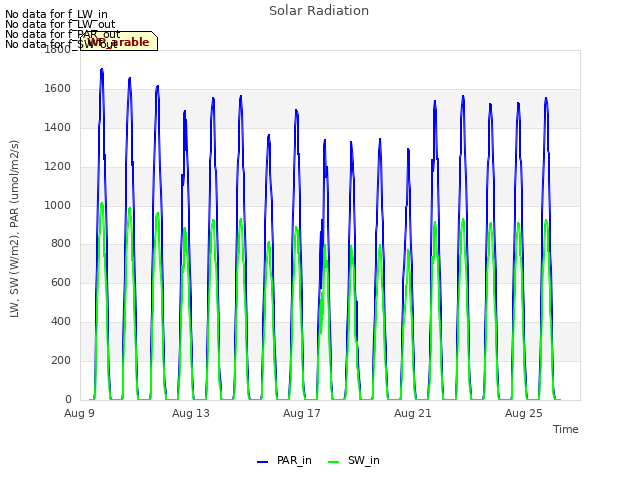Click the y-axis title LW, SW (W/m2), PAR
Image resolution: width=640 pixels, height=480 pixels.
click(14, 229)
